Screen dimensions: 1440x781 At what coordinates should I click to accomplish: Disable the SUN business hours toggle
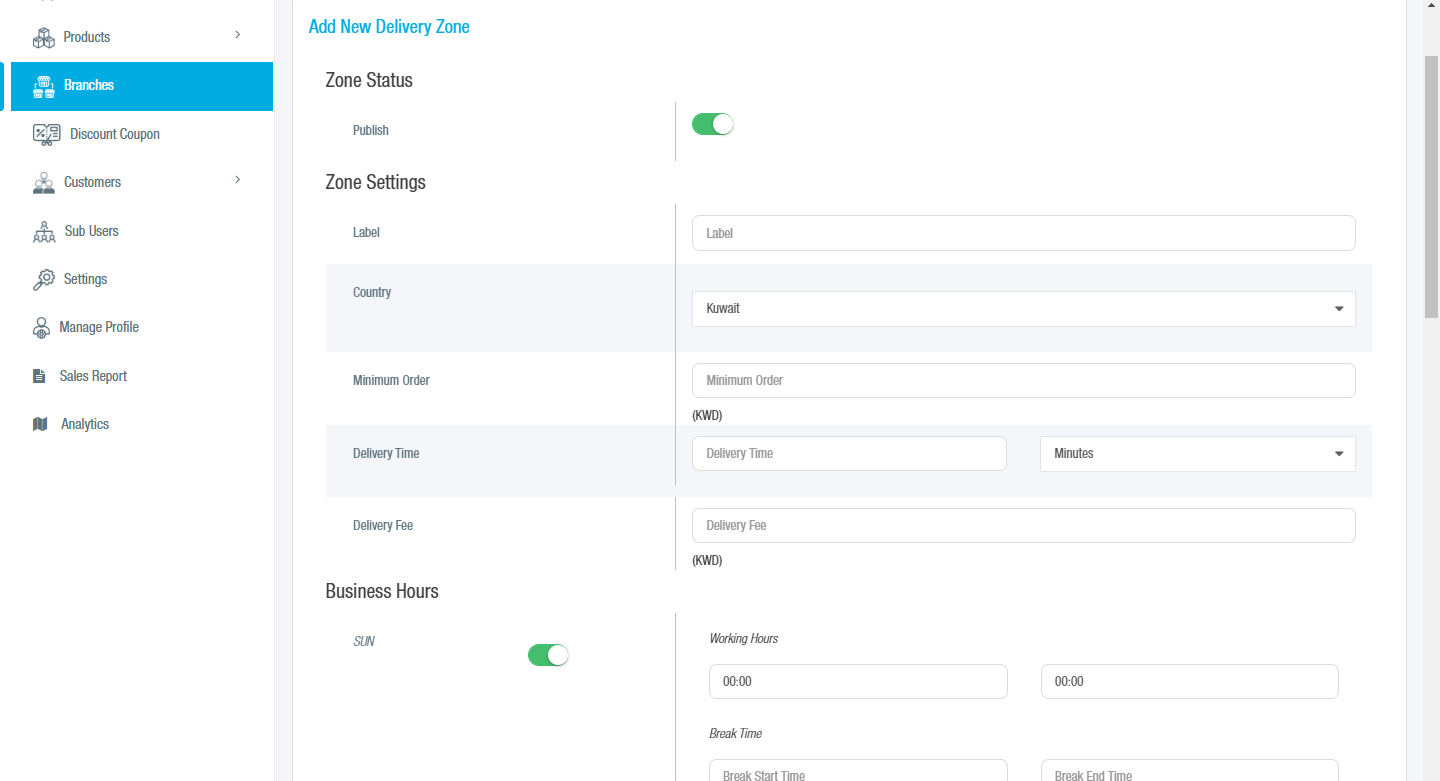[548, 655]
